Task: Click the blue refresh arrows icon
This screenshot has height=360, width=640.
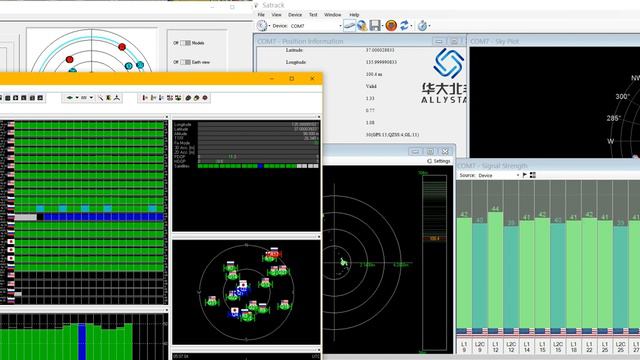Action: tap(404, 26)
